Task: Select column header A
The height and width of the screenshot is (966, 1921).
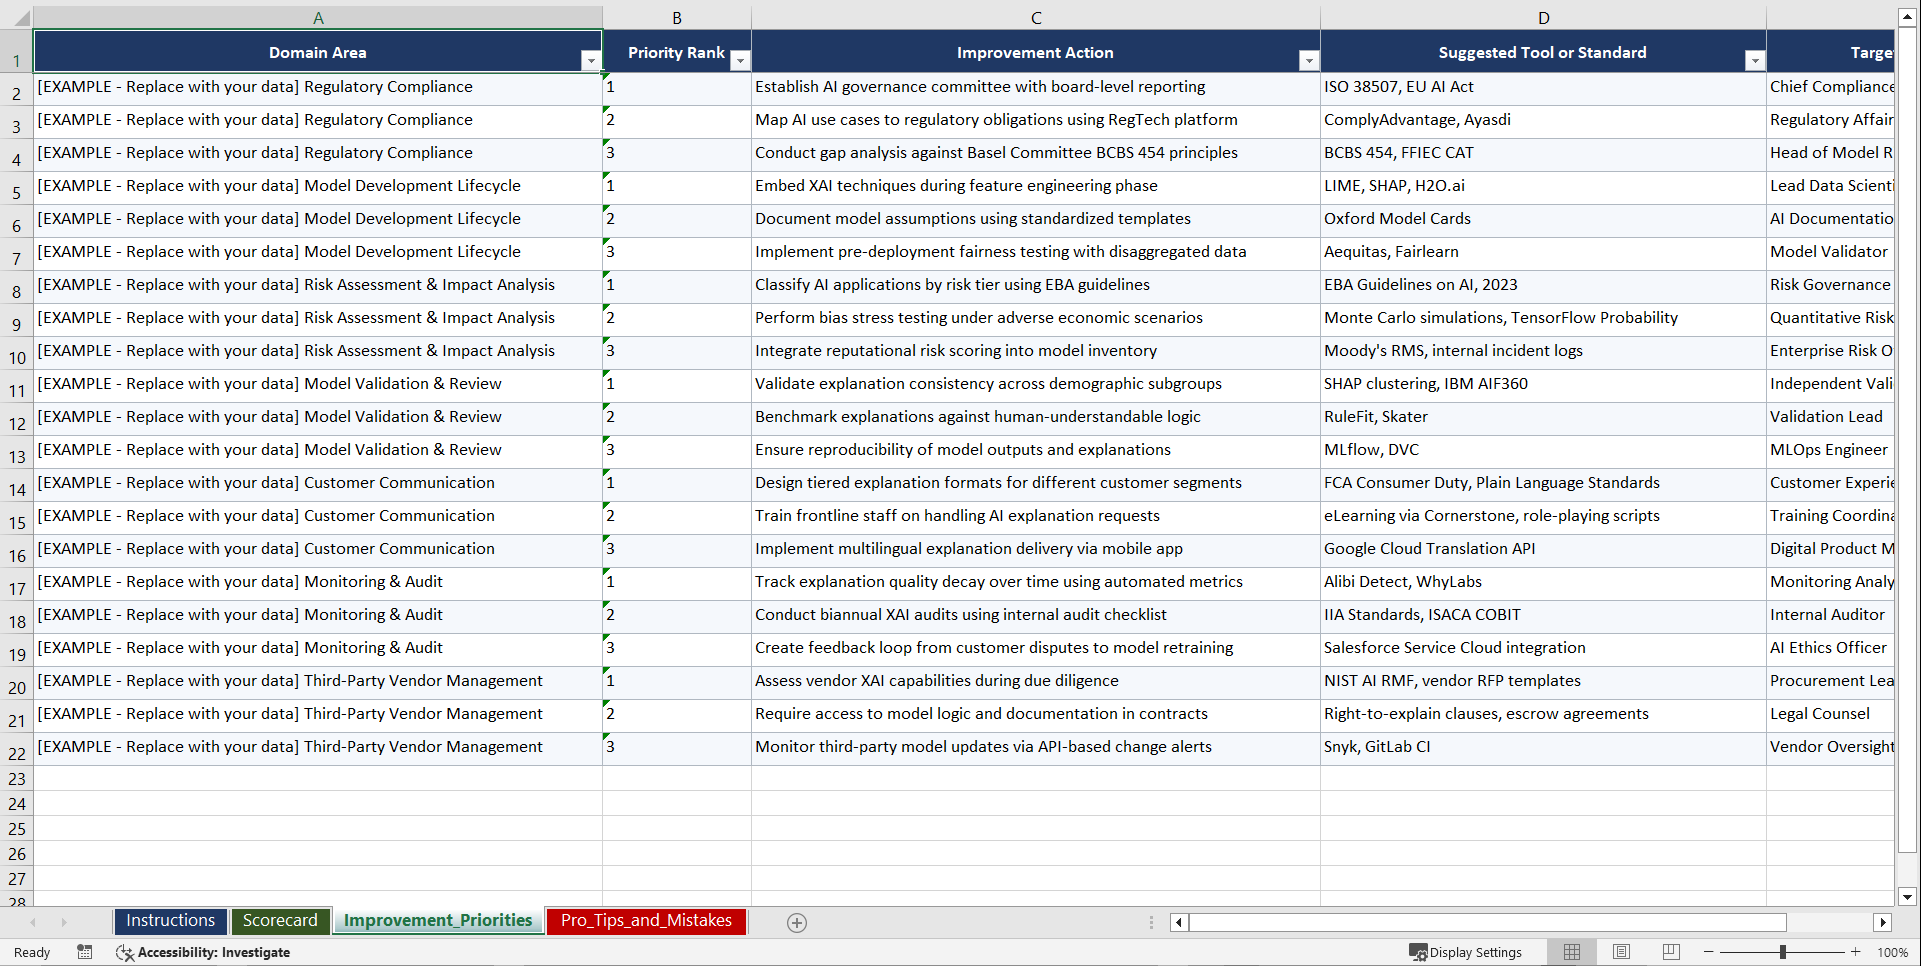Action: (318, 17)
